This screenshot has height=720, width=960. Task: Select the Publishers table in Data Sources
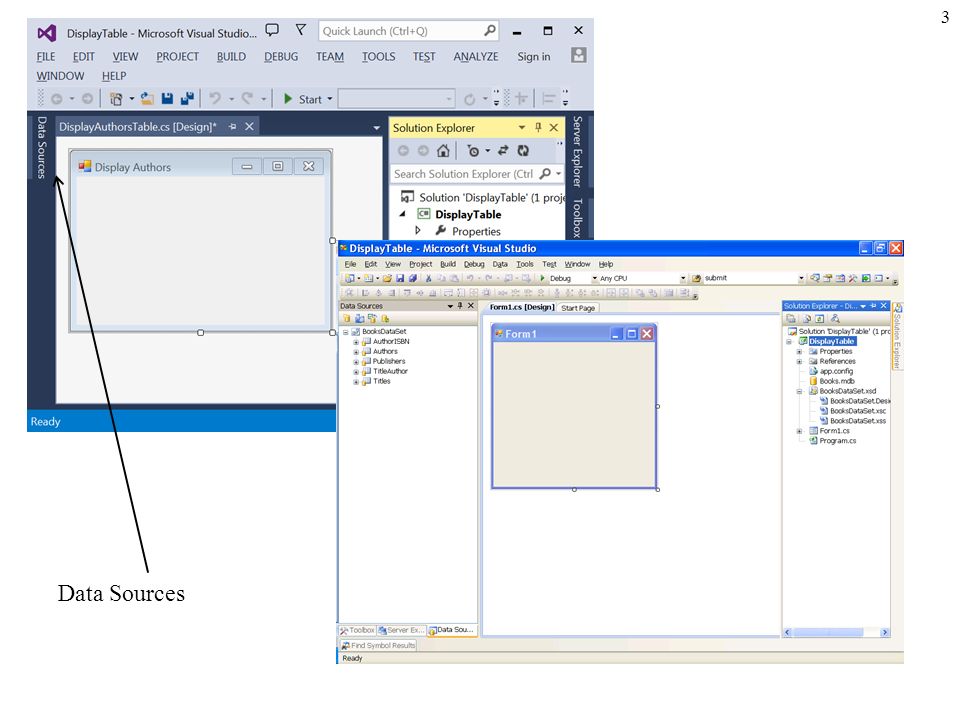coord(384,362)
